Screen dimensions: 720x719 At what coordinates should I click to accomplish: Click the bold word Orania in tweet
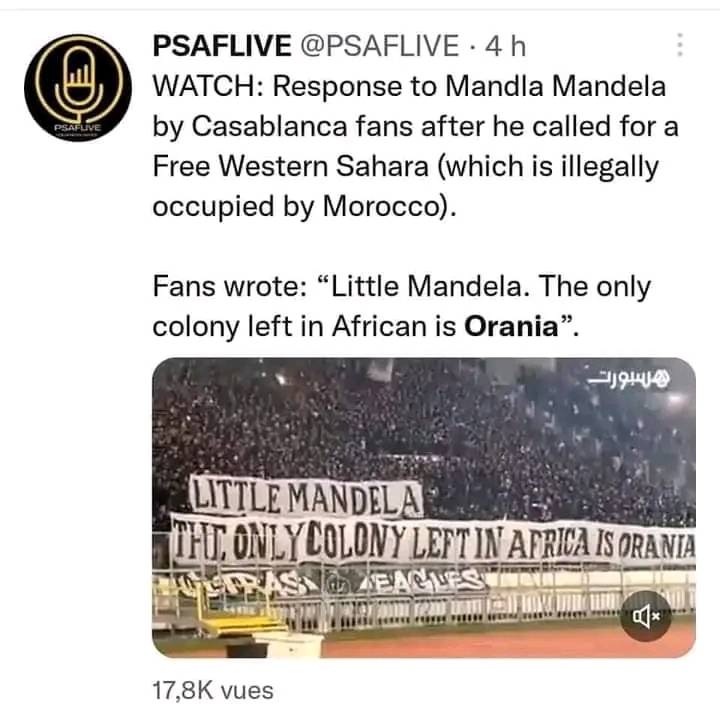(x=511, y=327)
